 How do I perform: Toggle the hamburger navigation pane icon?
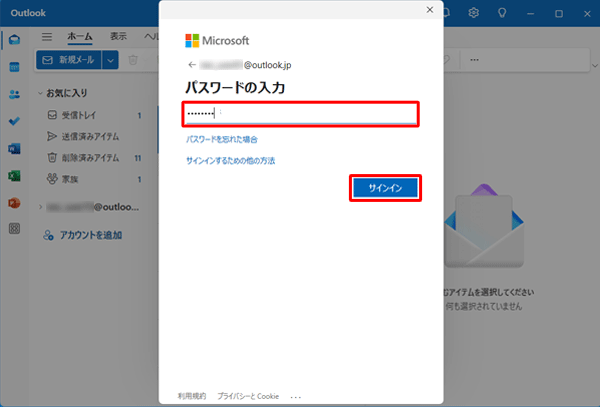pyautogui.click(x=47, y=37)
